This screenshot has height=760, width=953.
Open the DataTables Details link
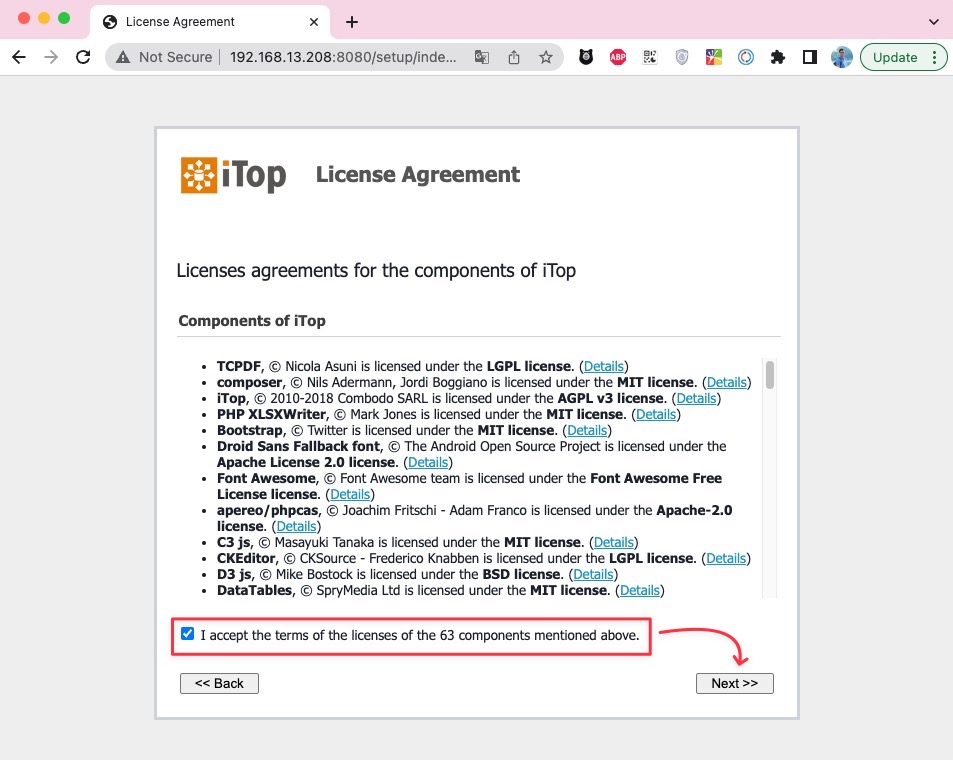[x=640, y=590]
